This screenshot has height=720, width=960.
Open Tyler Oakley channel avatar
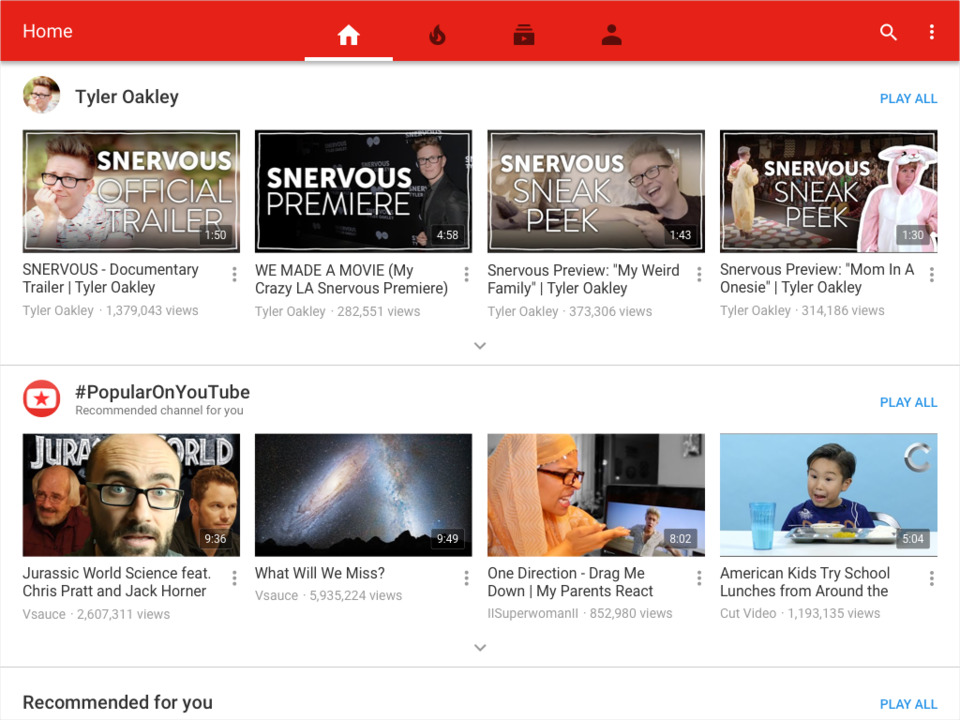42,95
